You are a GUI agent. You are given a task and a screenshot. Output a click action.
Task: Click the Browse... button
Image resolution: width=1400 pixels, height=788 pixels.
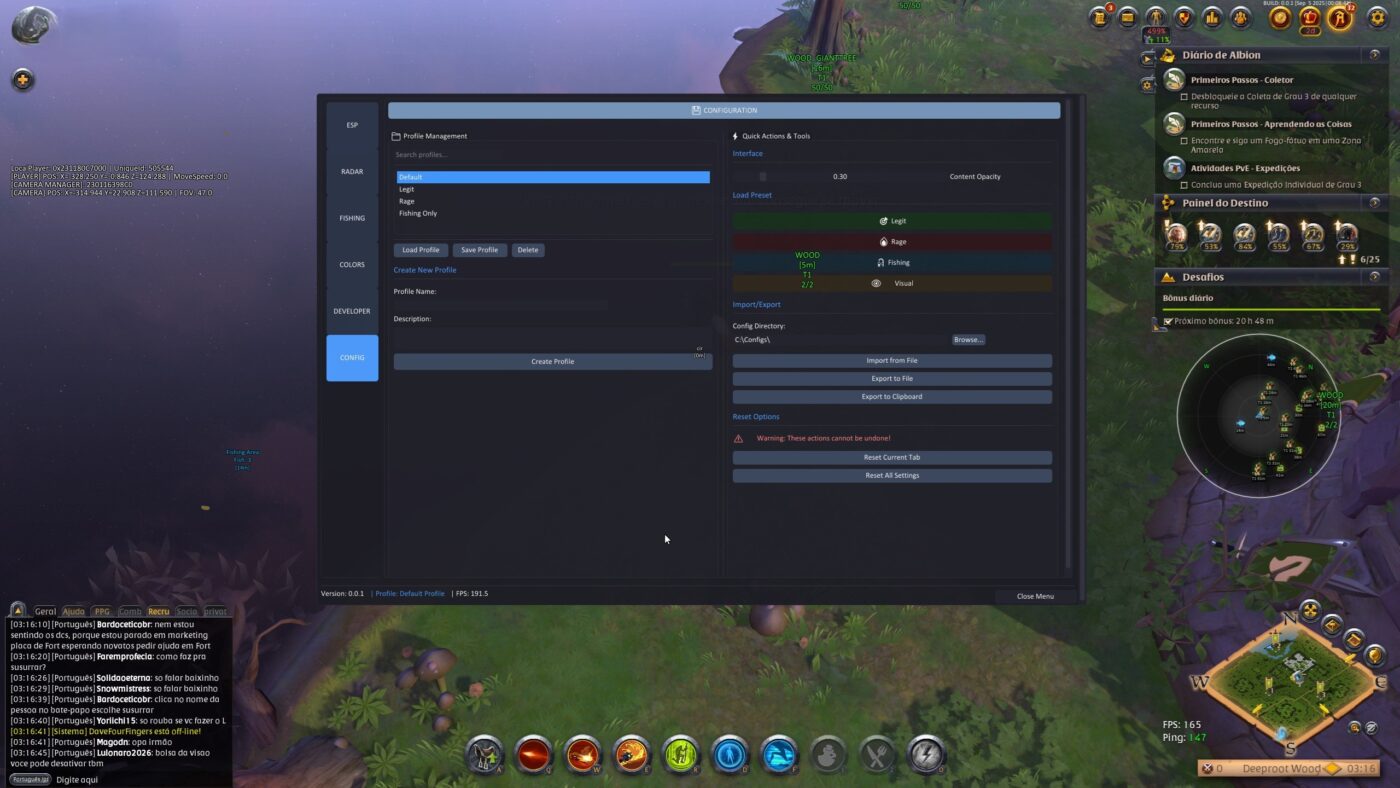click(968, 340)
